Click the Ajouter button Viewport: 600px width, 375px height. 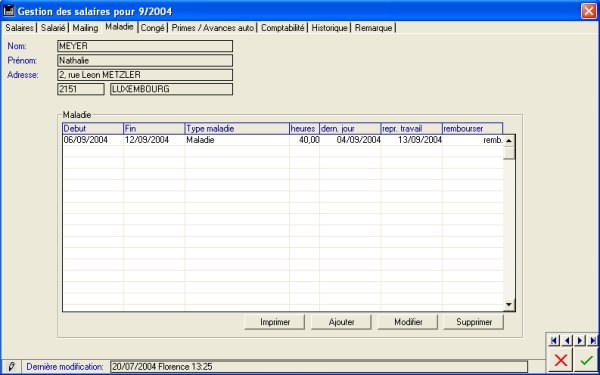click(x=341, y=322)
